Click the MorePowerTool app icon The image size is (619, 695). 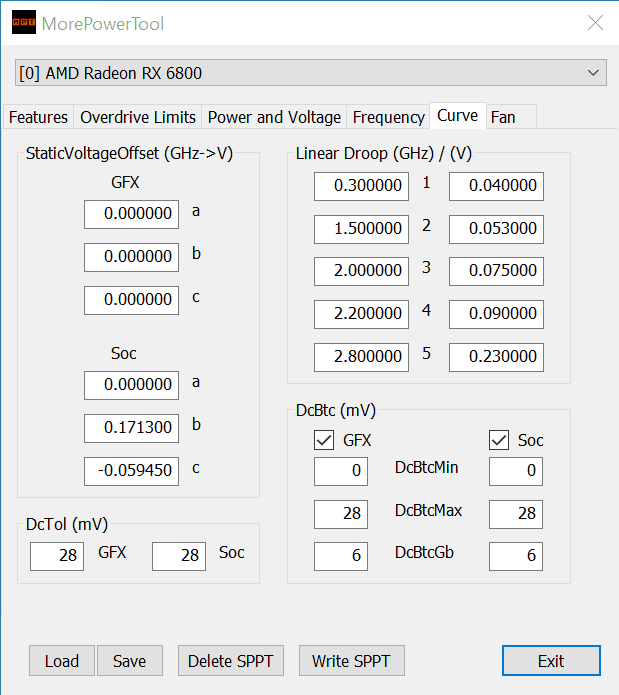(23, 22)
